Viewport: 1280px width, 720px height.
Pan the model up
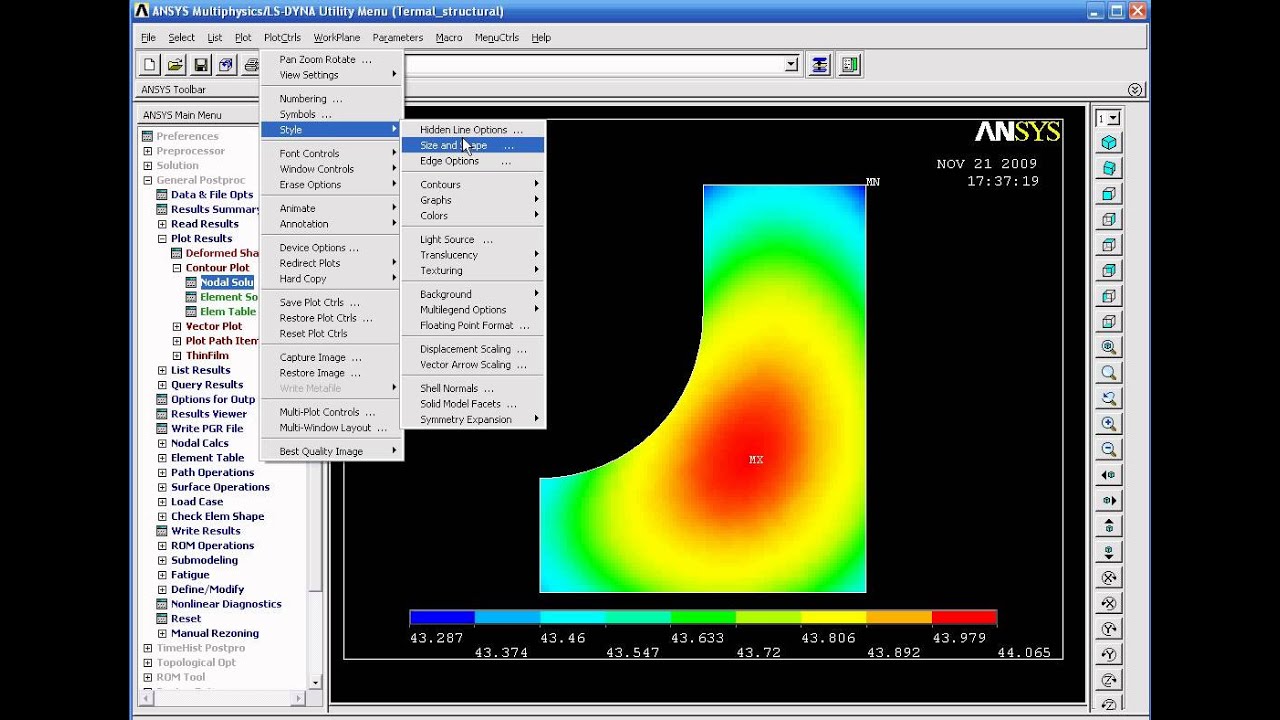(x=1109, y=526)
